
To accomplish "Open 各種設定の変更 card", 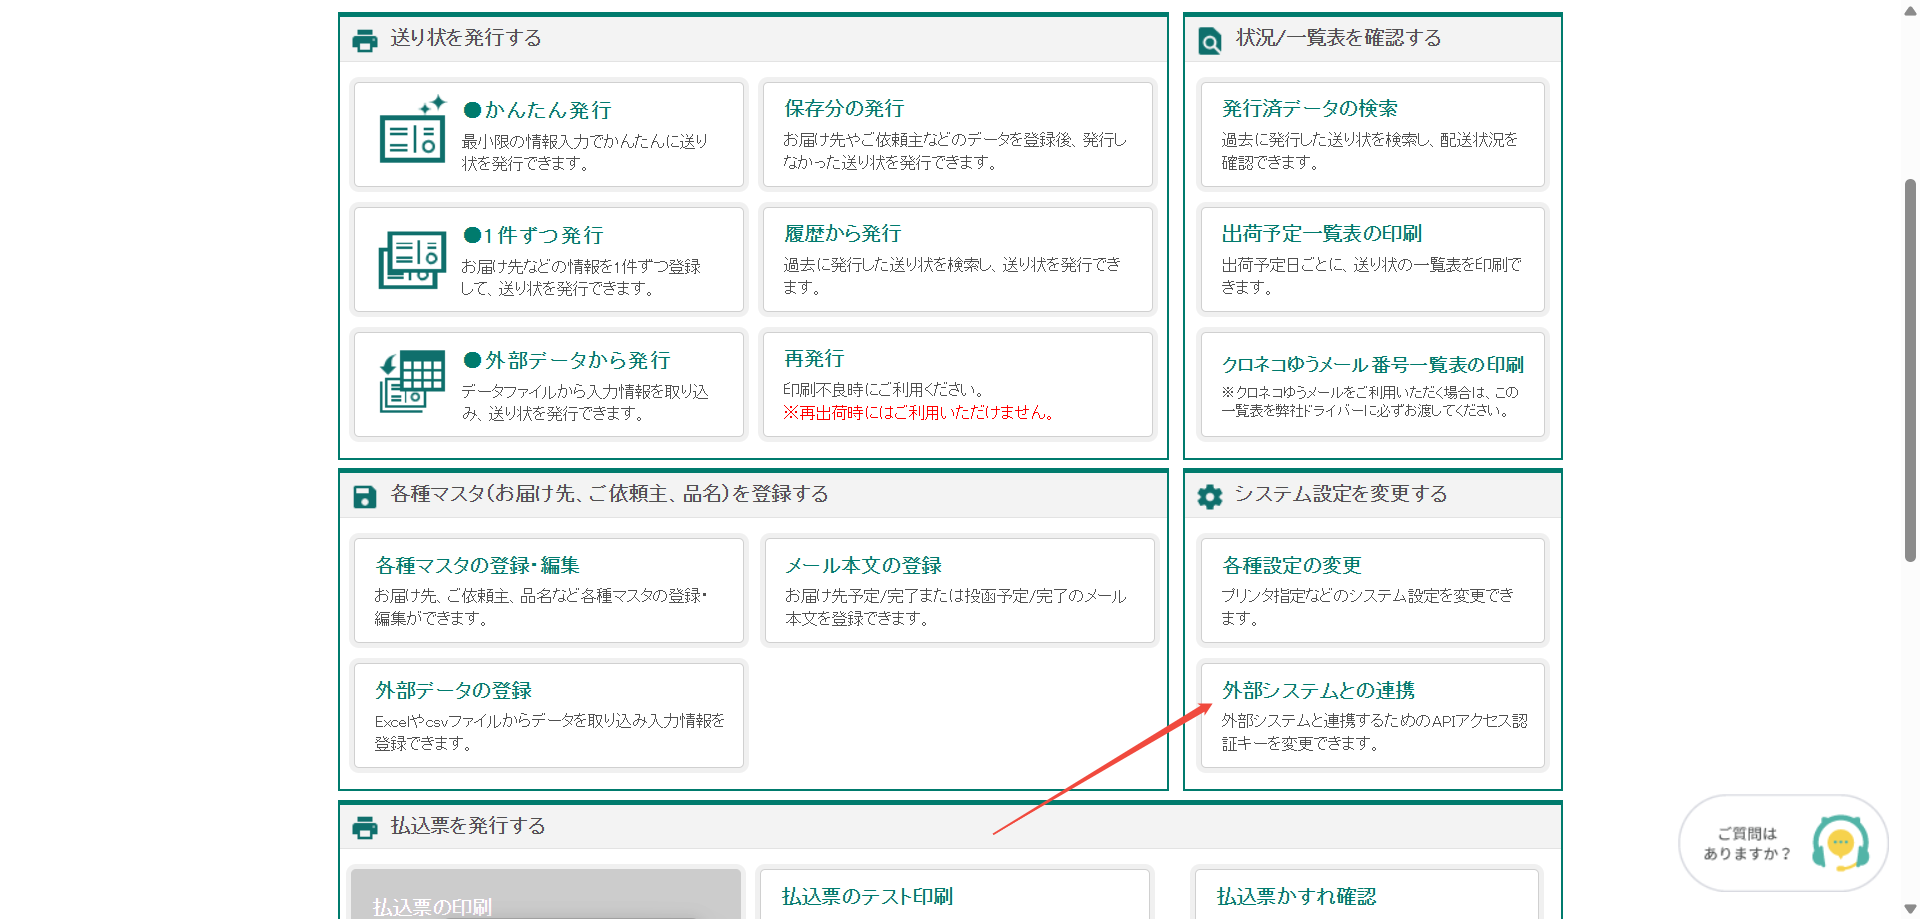I will 1372,591.
